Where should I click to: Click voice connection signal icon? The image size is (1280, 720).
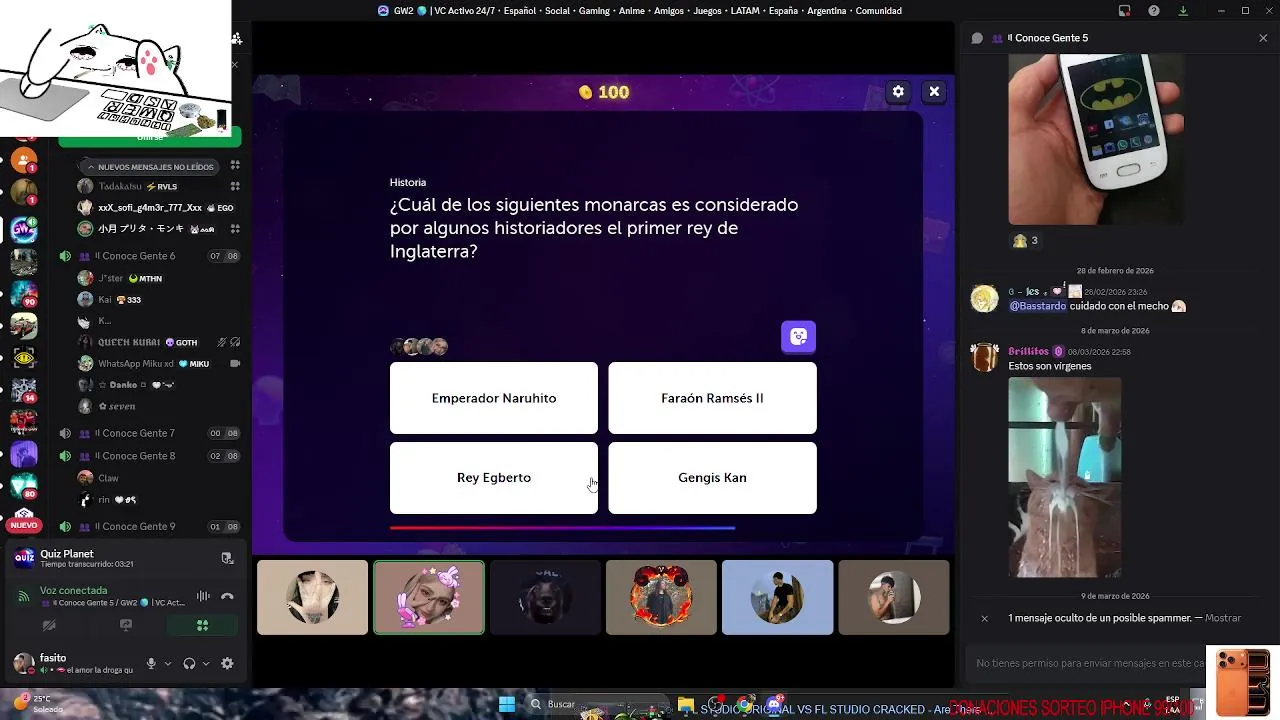pyautogui.click(x=24, y=596)
